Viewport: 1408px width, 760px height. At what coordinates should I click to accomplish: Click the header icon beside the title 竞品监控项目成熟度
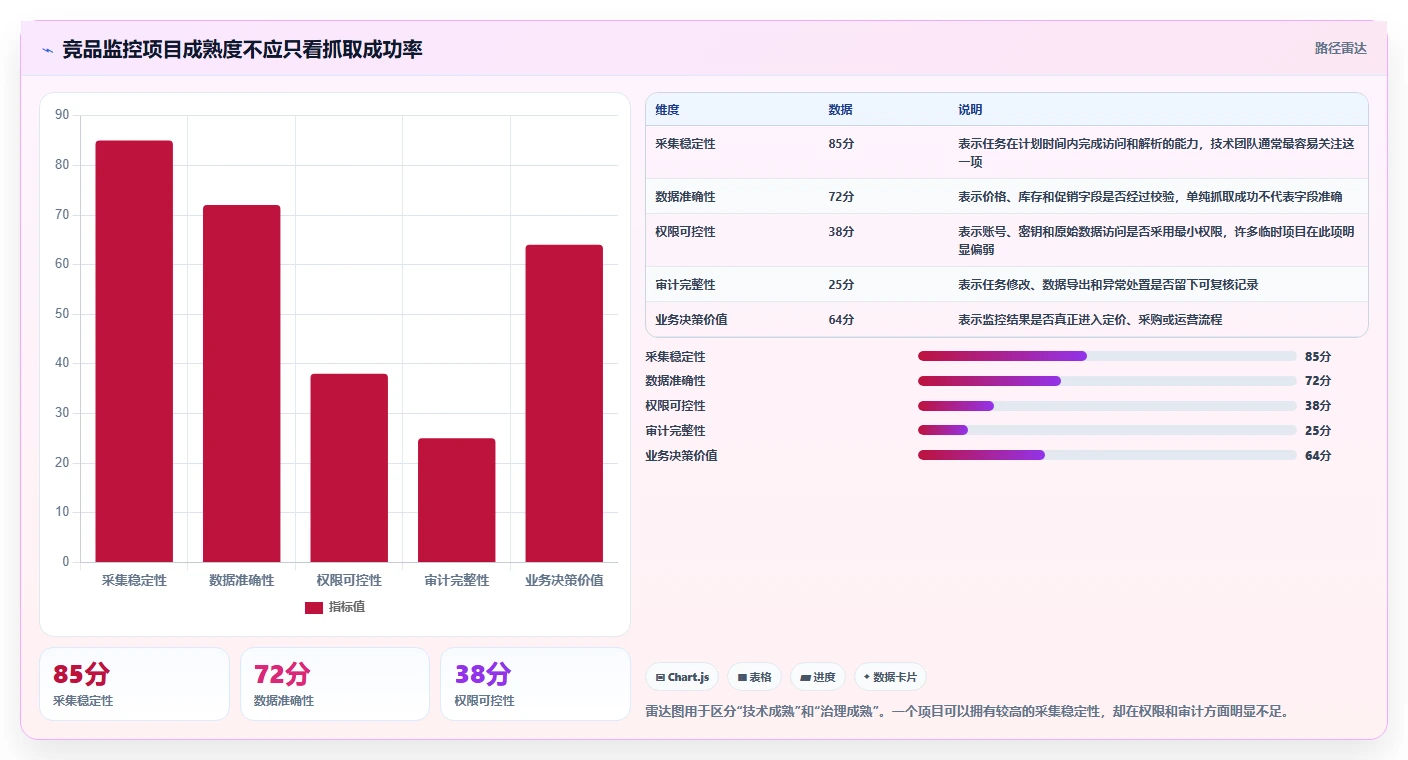47,49
